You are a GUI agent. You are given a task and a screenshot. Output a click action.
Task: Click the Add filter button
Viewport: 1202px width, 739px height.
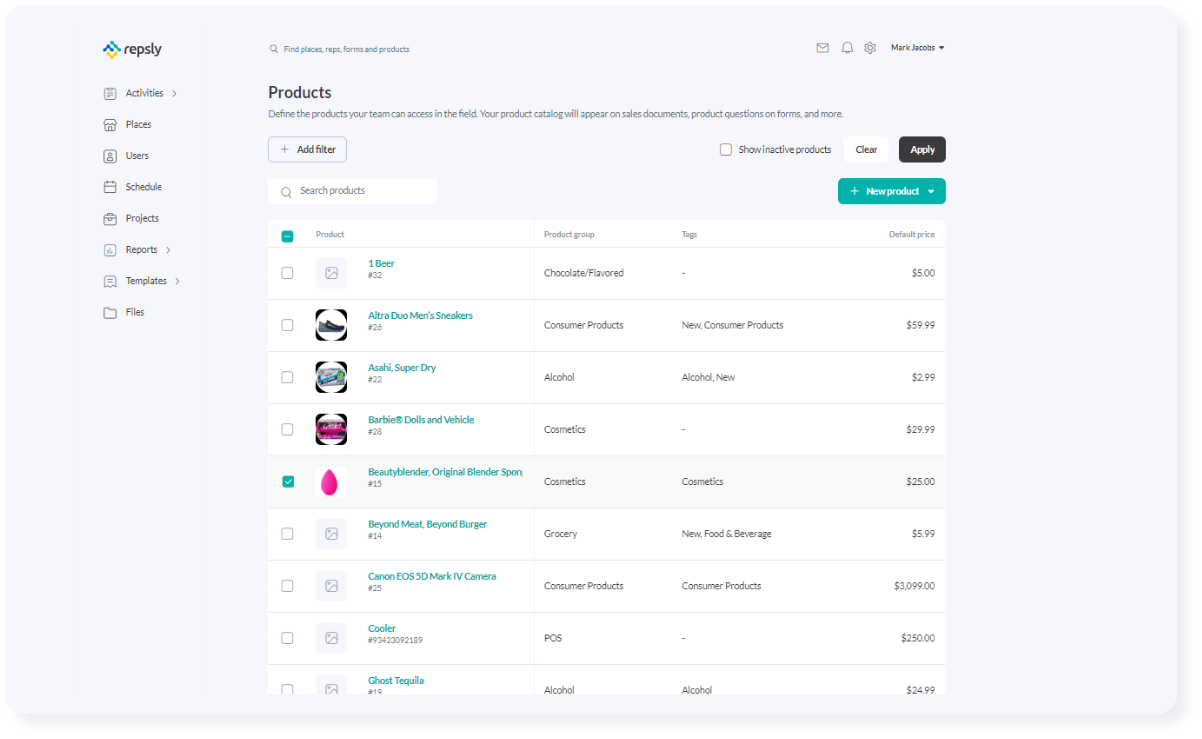pyautogui.click(x=307, y=149)
